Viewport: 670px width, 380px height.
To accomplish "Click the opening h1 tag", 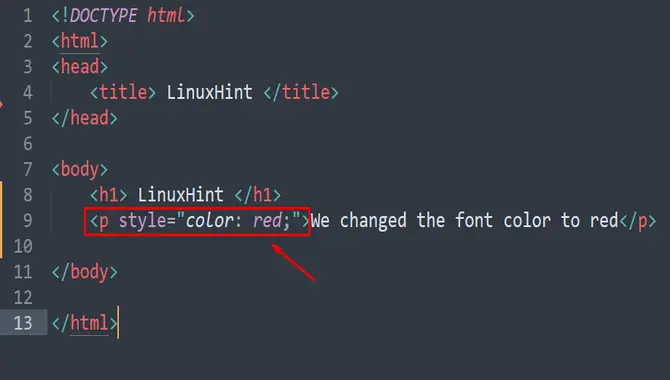I will (109, 195).
